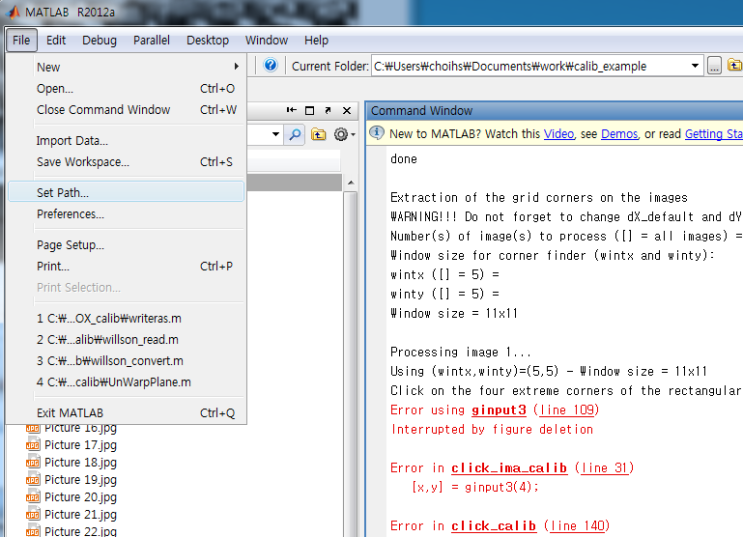
Task: Select Picture 18.jpg in file list
Action: (80, 463)
